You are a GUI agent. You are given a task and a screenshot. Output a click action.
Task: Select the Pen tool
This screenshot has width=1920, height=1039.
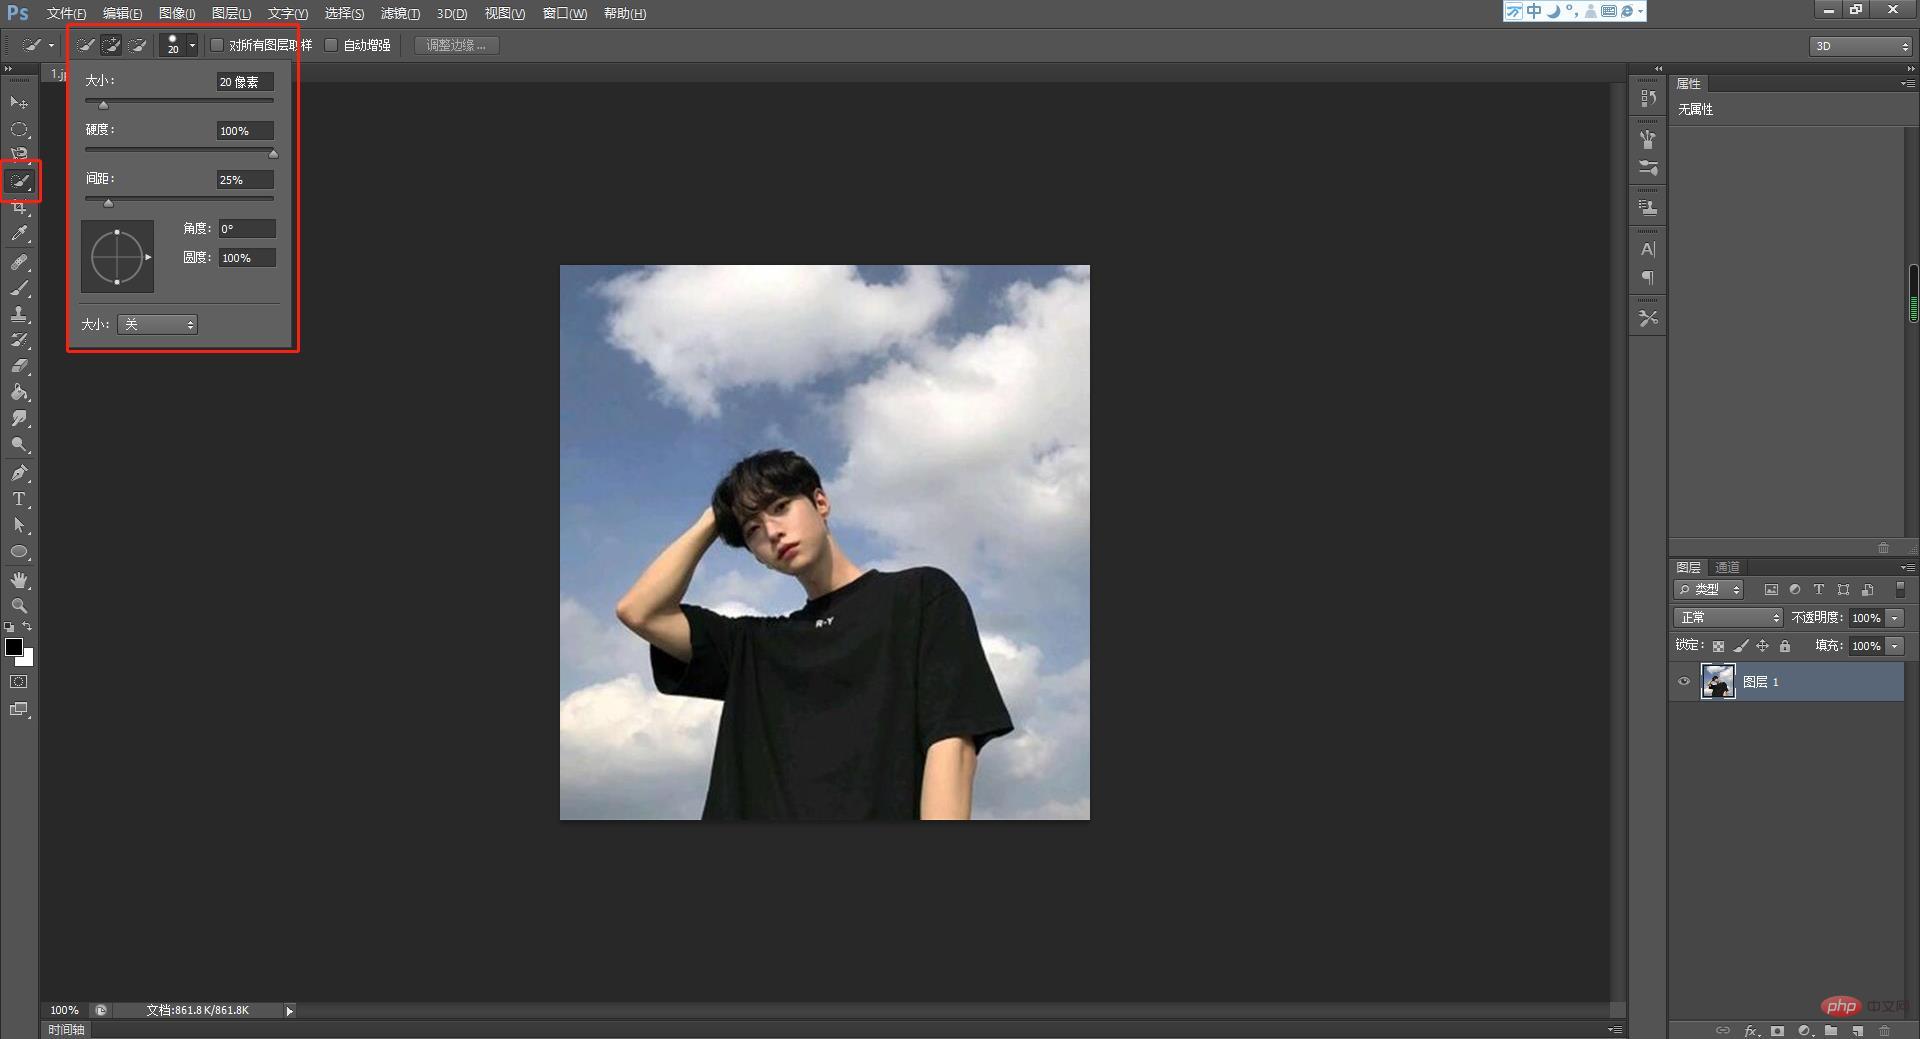tap(19, 473)
